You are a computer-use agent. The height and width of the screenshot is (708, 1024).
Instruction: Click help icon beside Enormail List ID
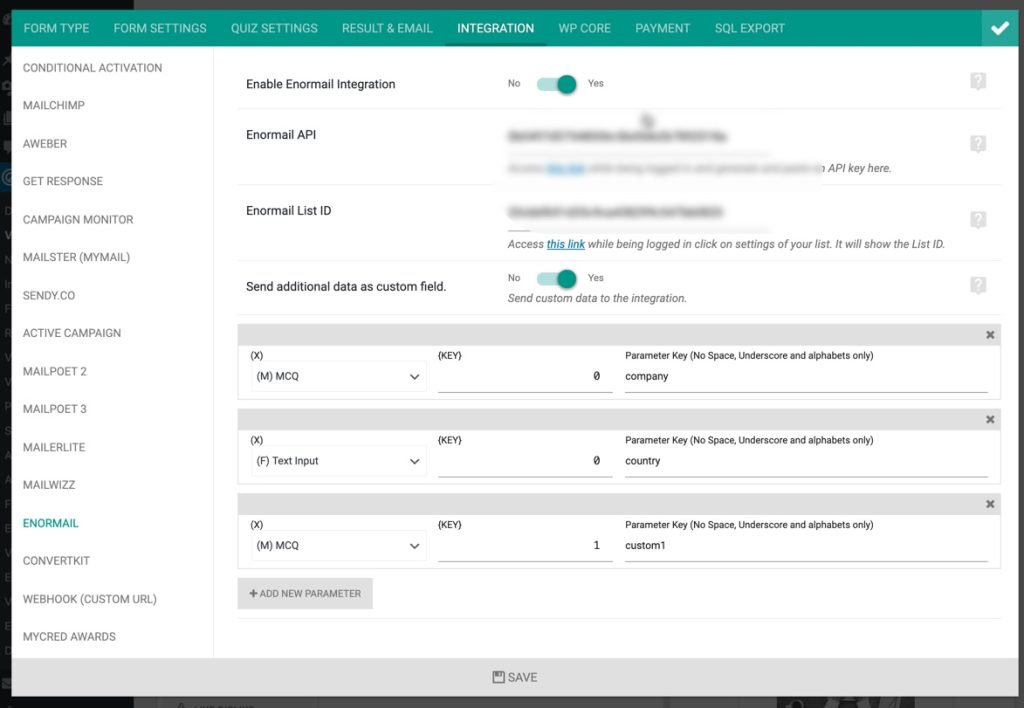[979, 220]
